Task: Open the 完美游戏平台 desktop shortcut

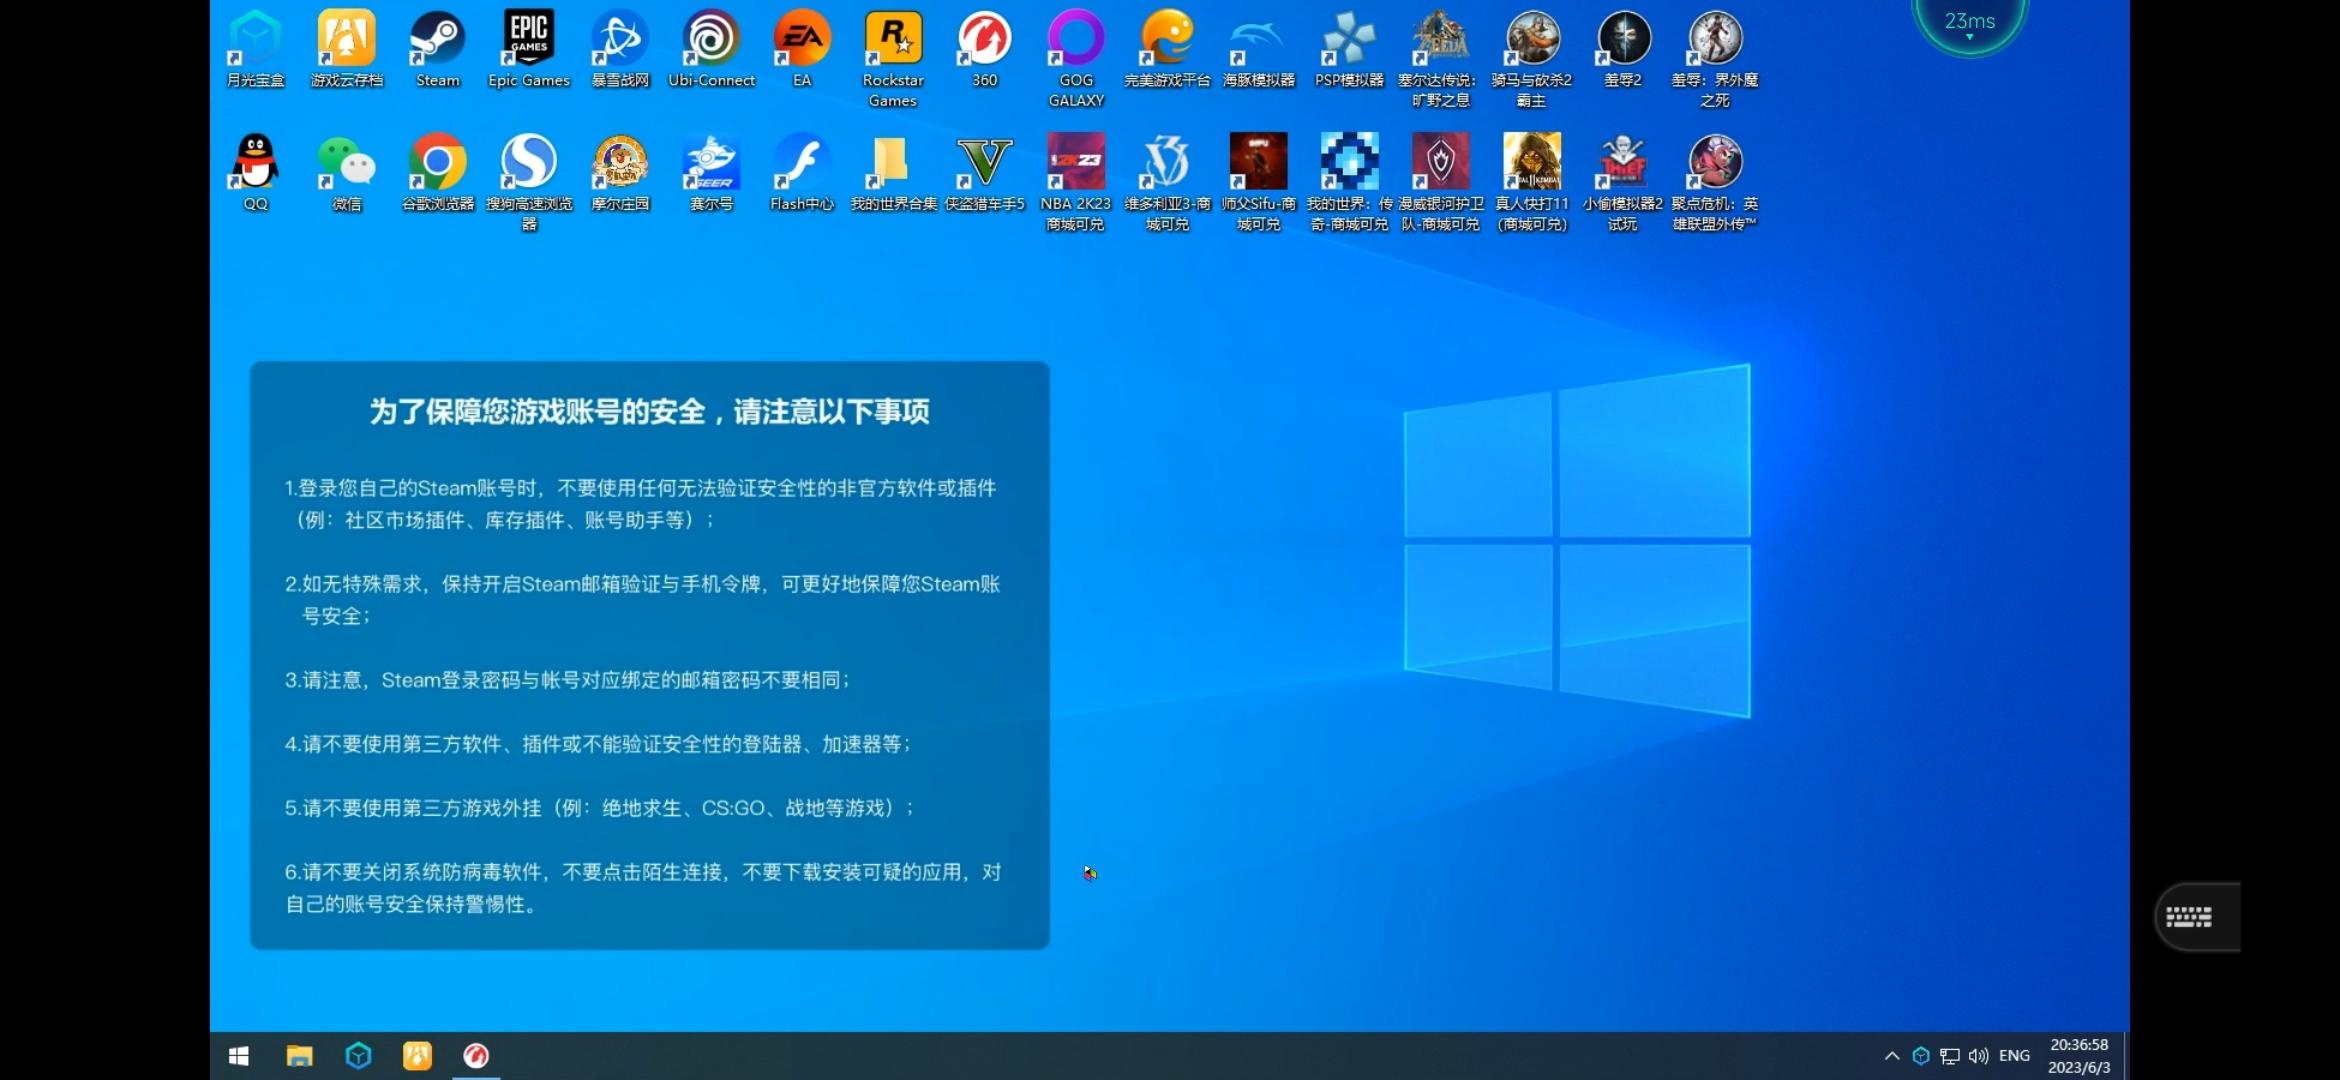Action: [1167, 49]
